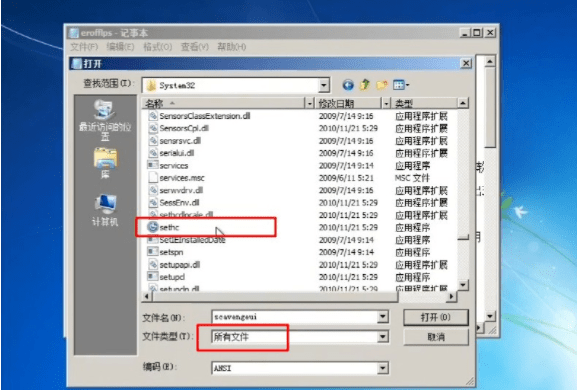This screenshot has width=579, height=390.
Task: Click the back navigation arrow icon
Action: click(347, 85)
